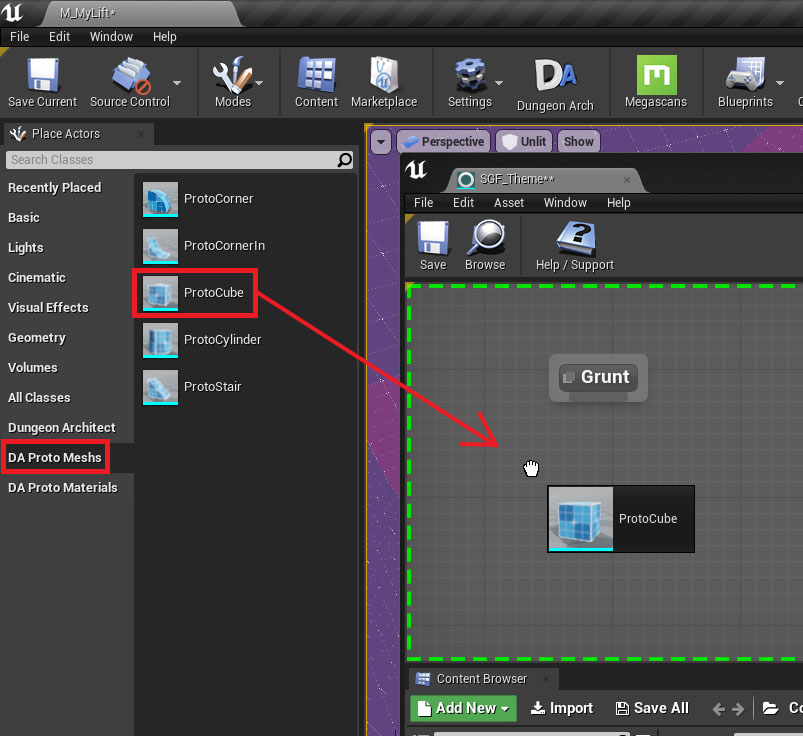Open the Show viewport menu
Image resolution: width=803 pixels, height=736 pixels.
click(579, 141)
